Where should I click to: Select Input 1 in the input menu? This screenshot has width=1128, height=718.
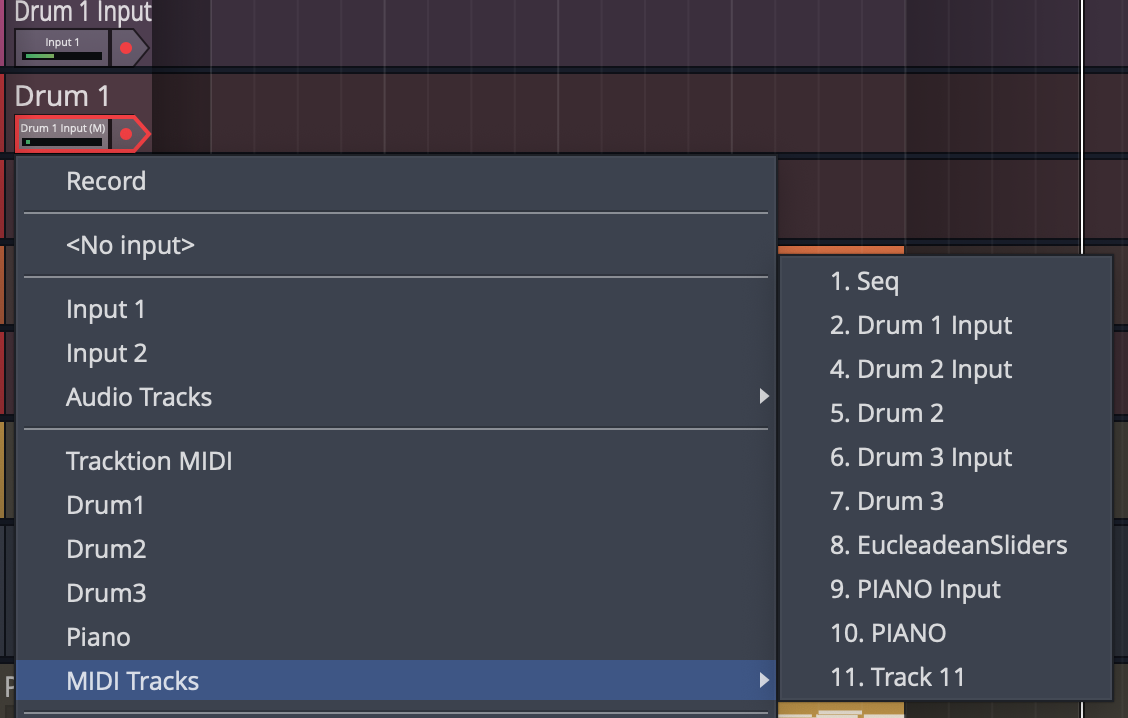(106, 309)
